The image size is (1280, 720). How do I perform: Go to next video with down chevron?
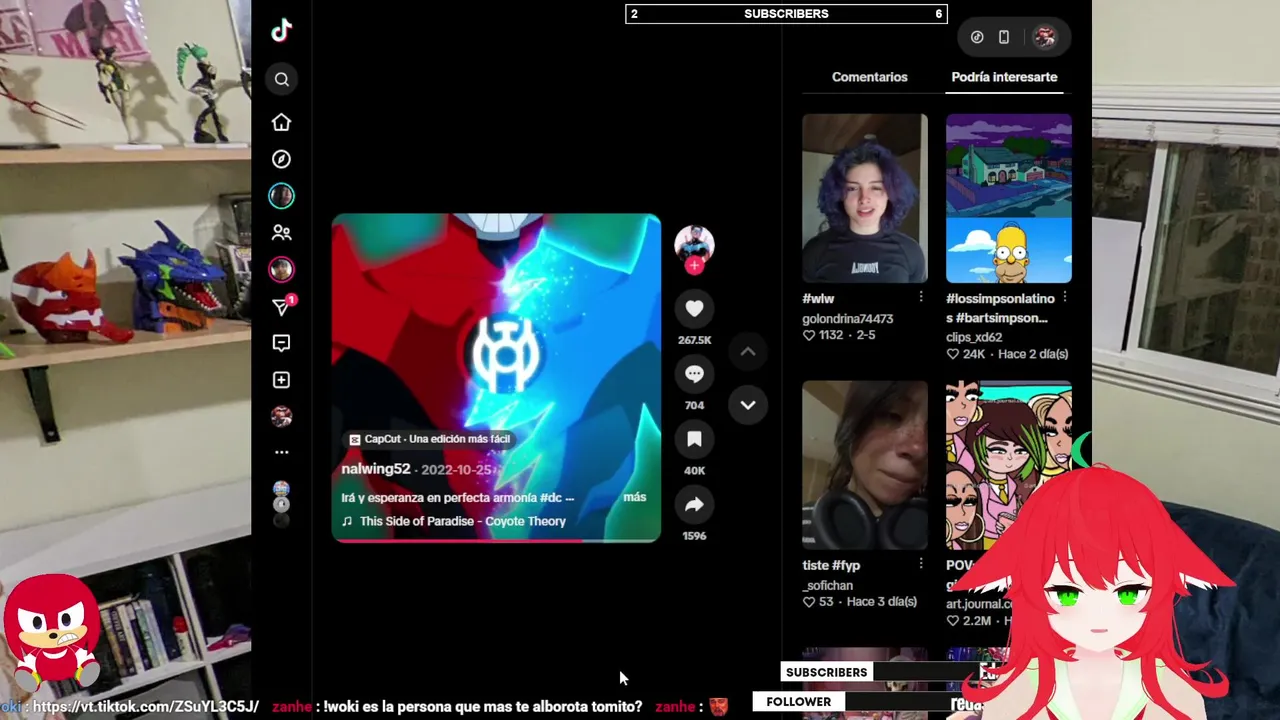point(747,405)
